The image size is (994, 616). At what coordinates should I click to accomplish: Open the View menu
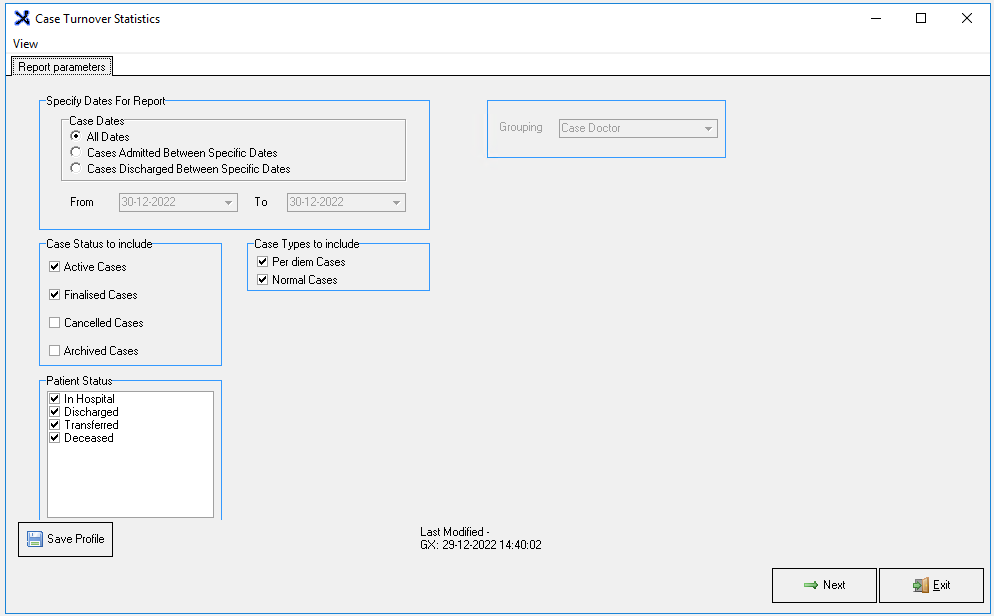click(25, 44)
